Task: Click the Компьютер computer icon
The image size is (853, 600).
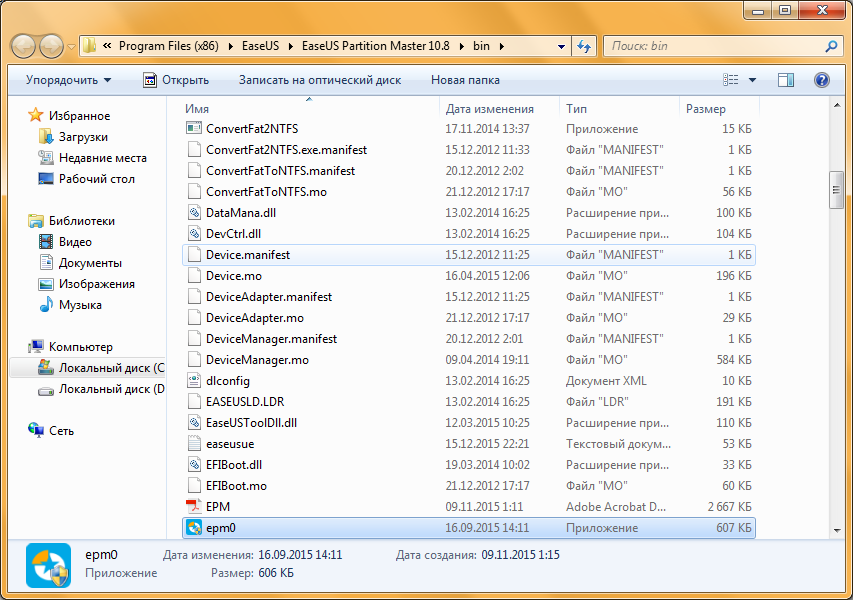Action: 36,347
